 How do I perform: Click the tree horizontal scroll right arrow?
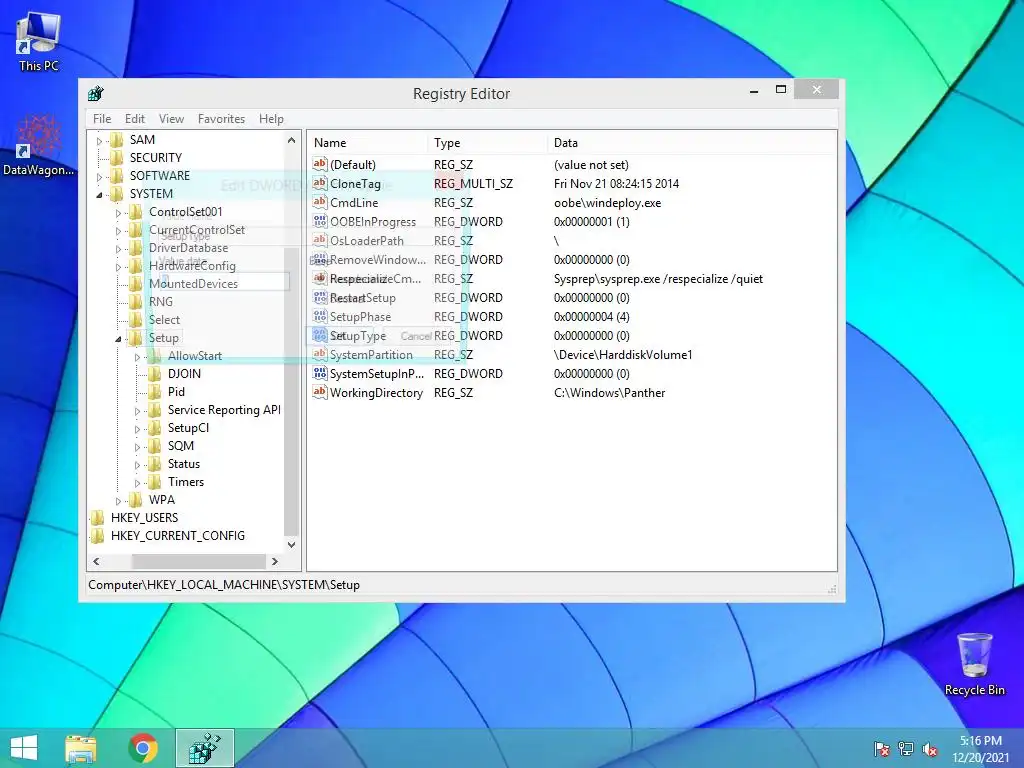tap(275, 562)
